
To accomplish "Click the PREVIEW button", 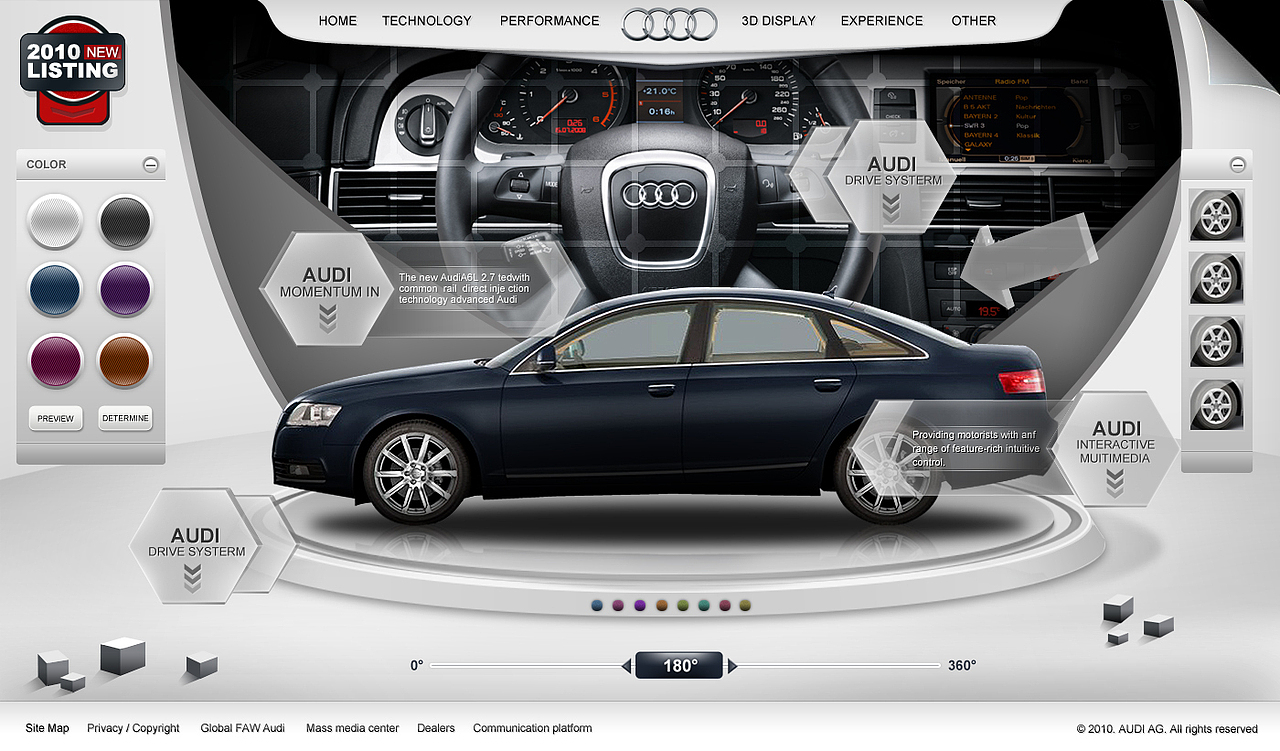I will pos(56,418).
